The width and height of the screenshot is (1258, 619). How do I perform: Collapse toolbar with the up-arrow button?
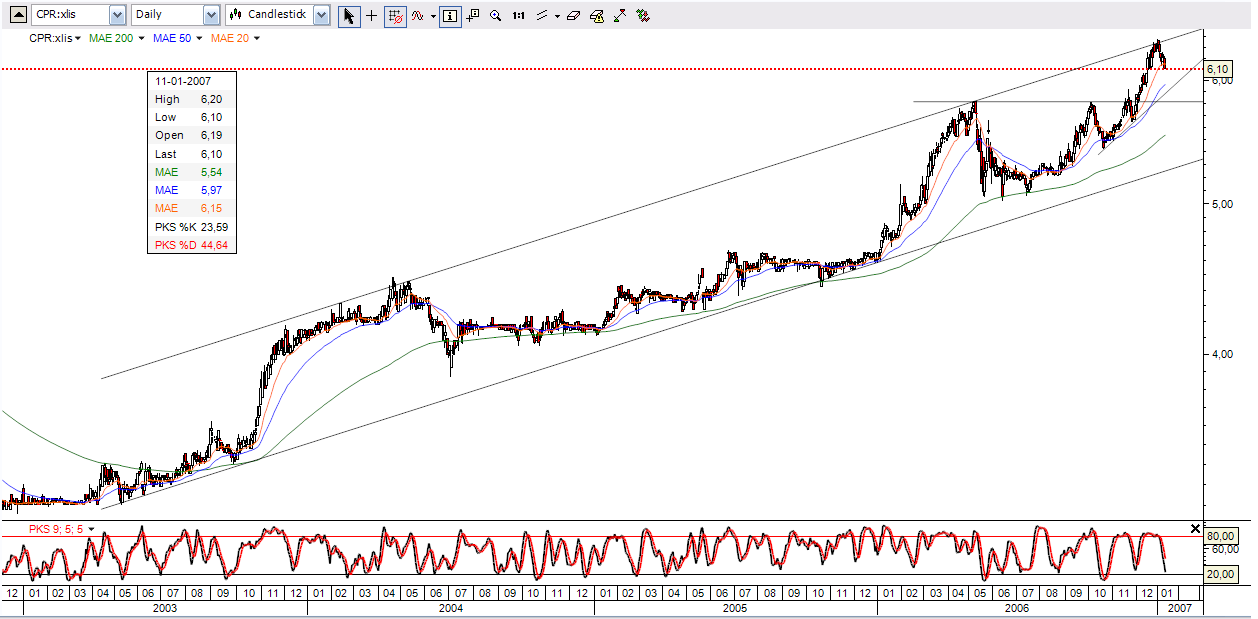18,15
